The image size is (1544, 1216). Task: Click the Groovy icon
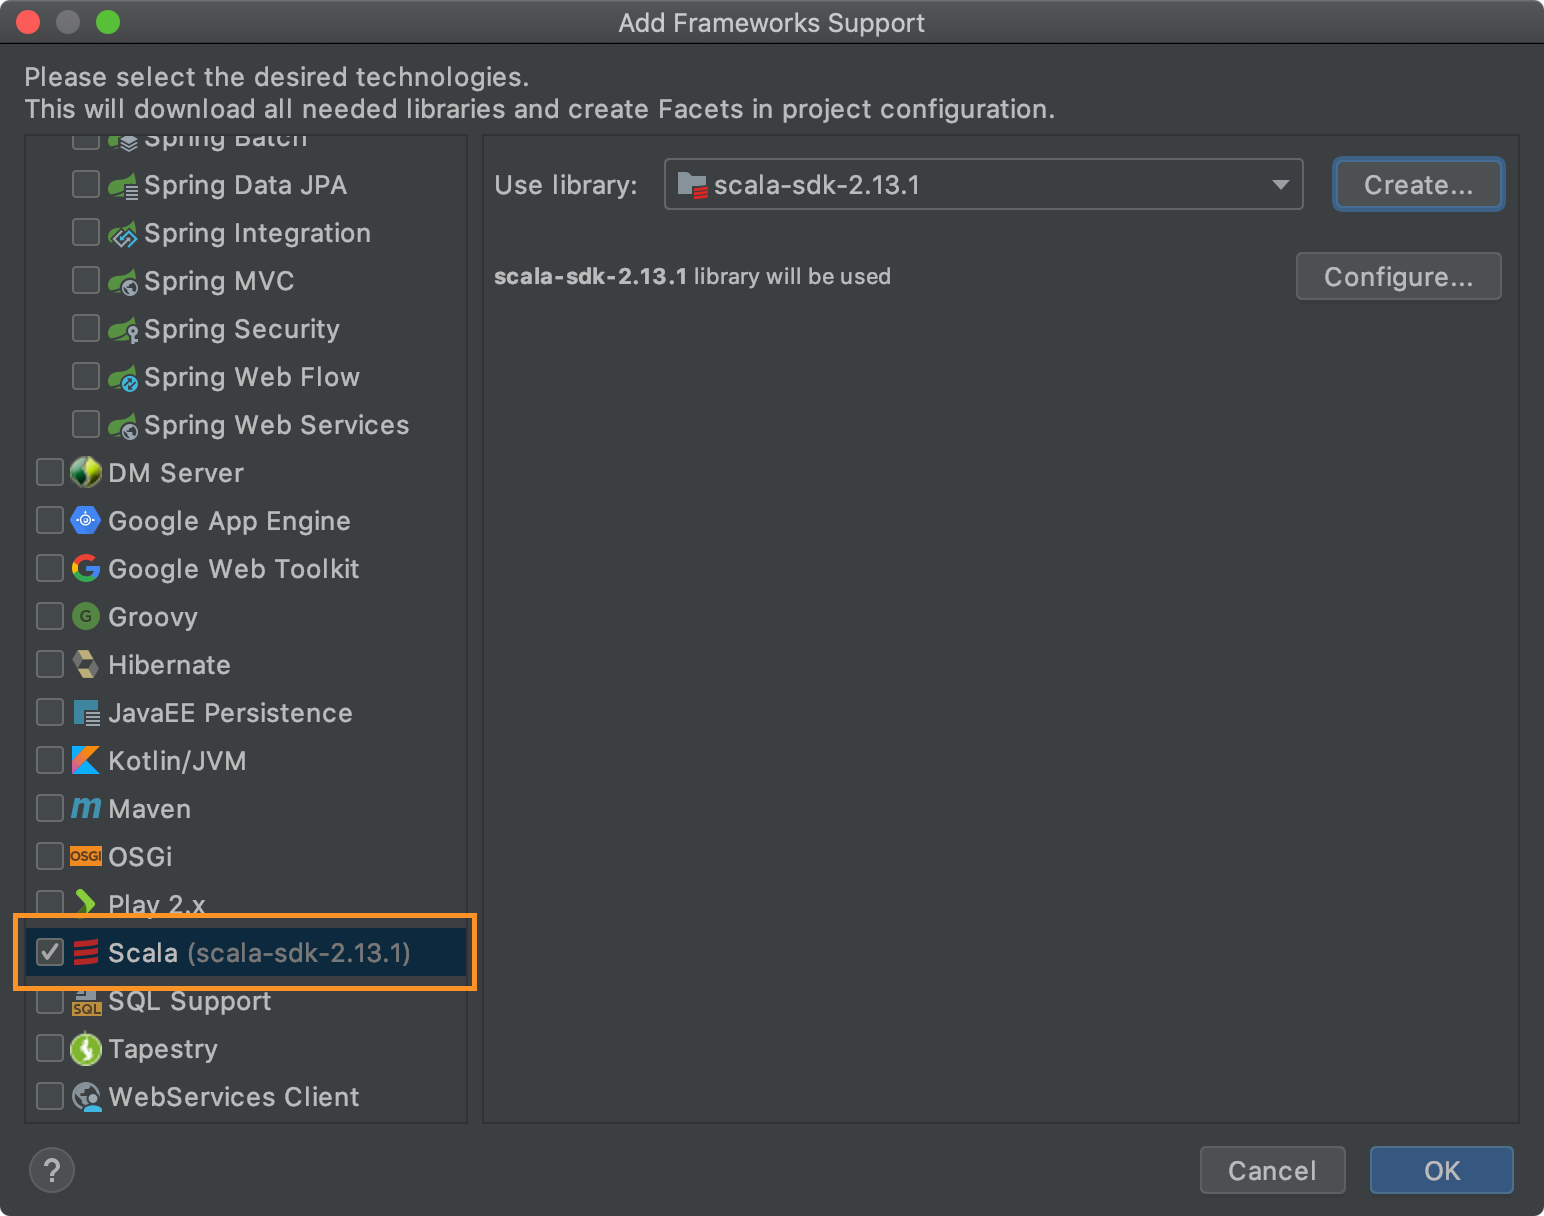86,616
